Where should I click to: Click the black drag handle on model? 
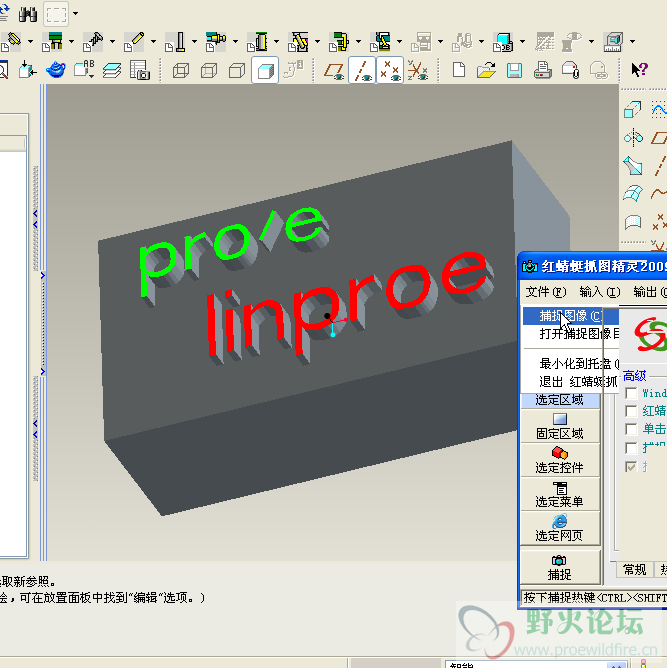coord(327,316)
